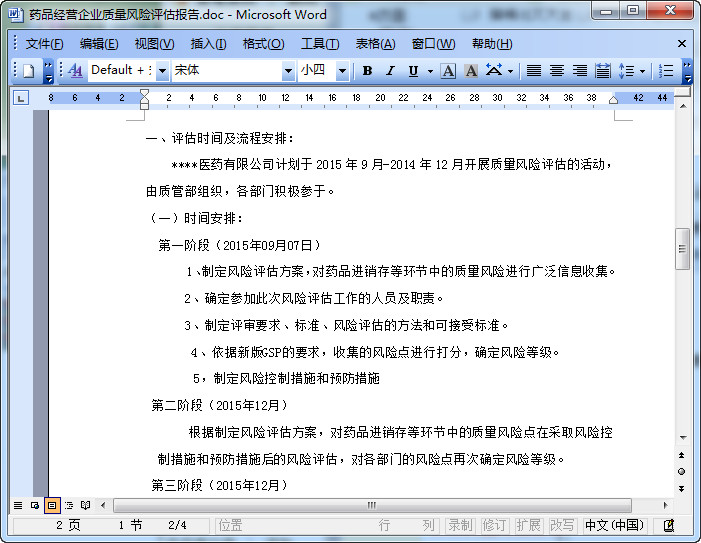This screenshot has width=701, height=543.
Task: Toggle 录制 macro recording in status bar
Action: click(x=460, y=525)
